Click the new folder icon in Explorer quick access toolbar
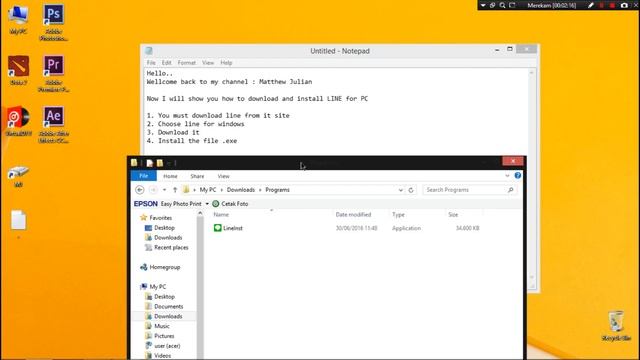Image resolution: width=640 pixels, height=360 pixels. [x=160, y=163]
